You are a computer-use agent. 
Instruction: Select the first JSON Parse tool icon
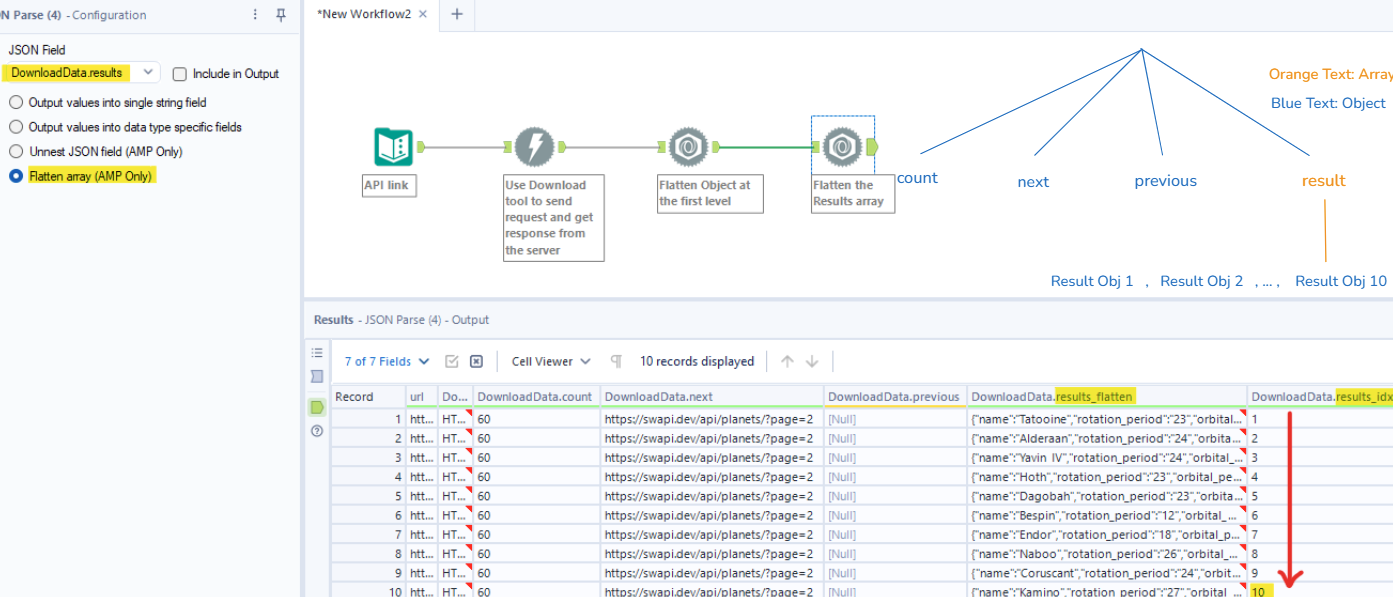click(x=688, y=147)
